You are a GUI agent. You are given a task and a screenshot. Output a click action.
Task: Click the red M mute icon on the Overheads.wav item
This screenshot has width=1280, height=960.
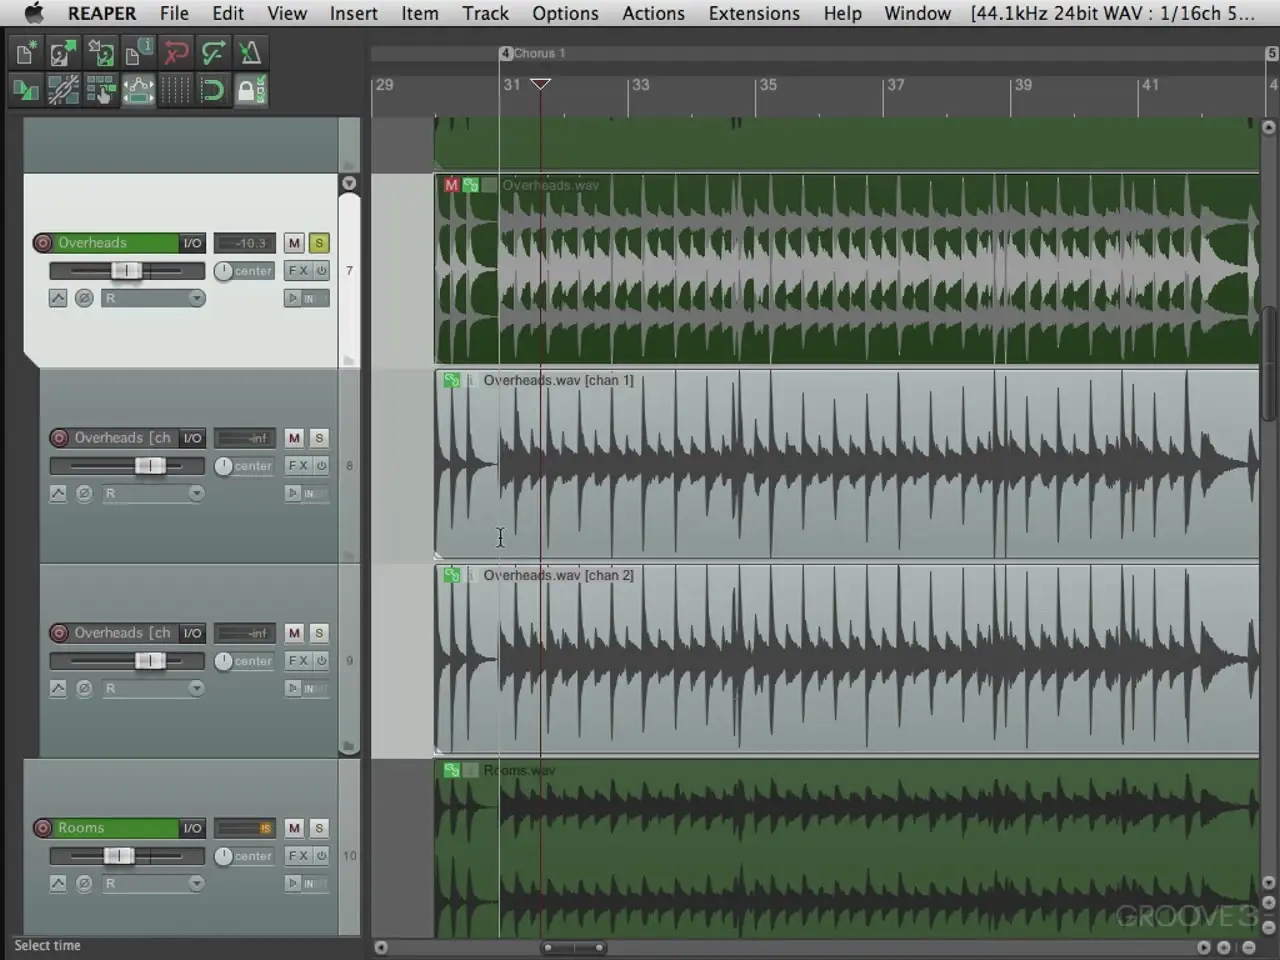click(x=452, y=185)
